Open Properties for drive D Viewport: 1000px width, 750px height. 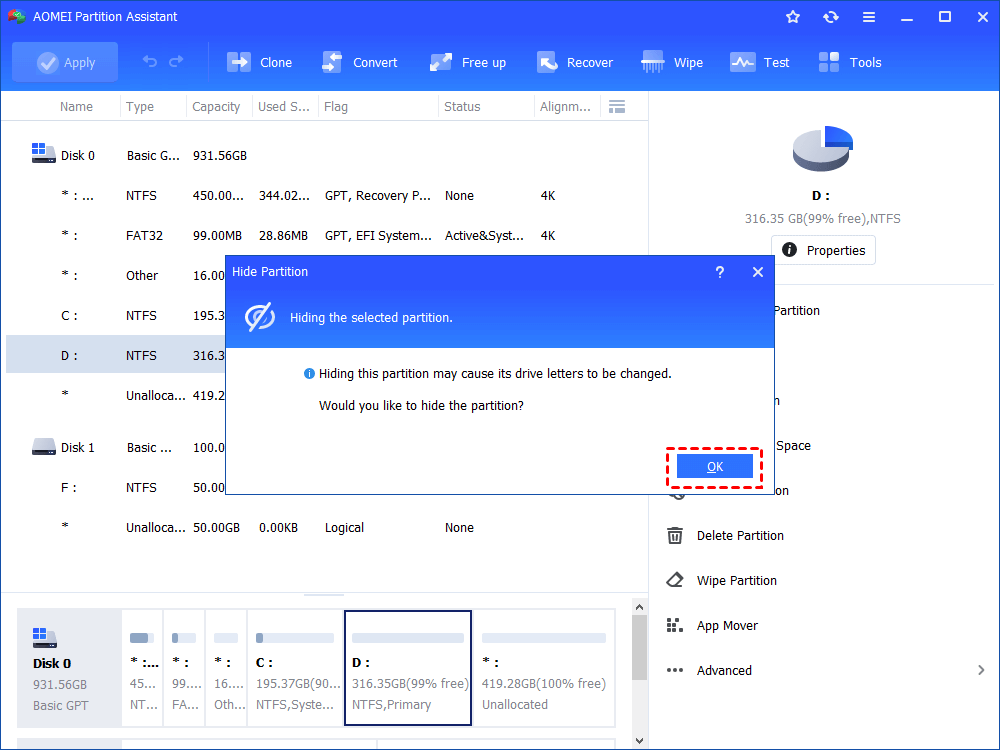pyautogui.click(x=823, y=250)
